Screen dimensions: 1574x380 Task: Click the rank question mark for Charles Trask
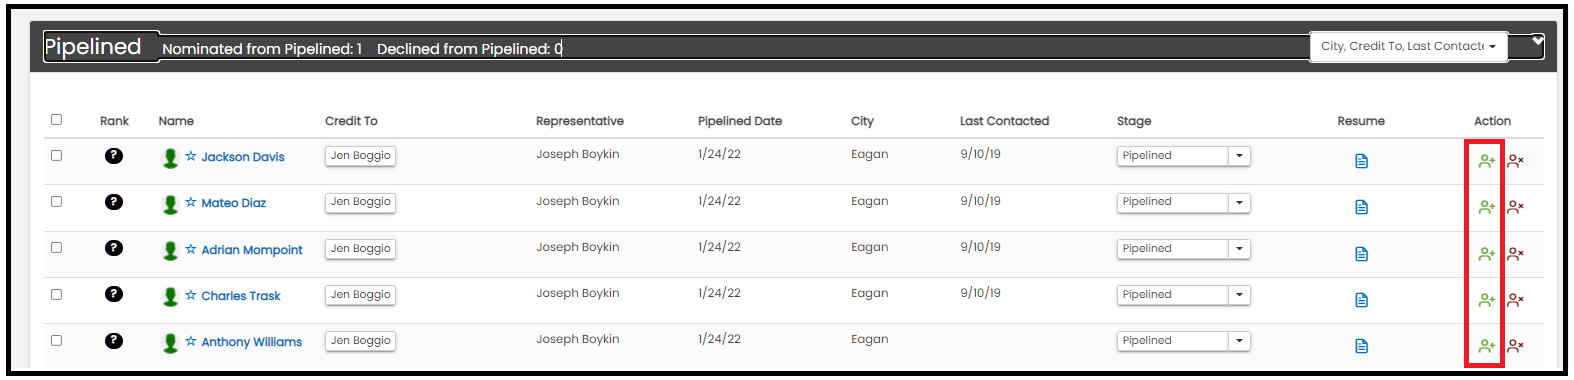coord(114,294)
